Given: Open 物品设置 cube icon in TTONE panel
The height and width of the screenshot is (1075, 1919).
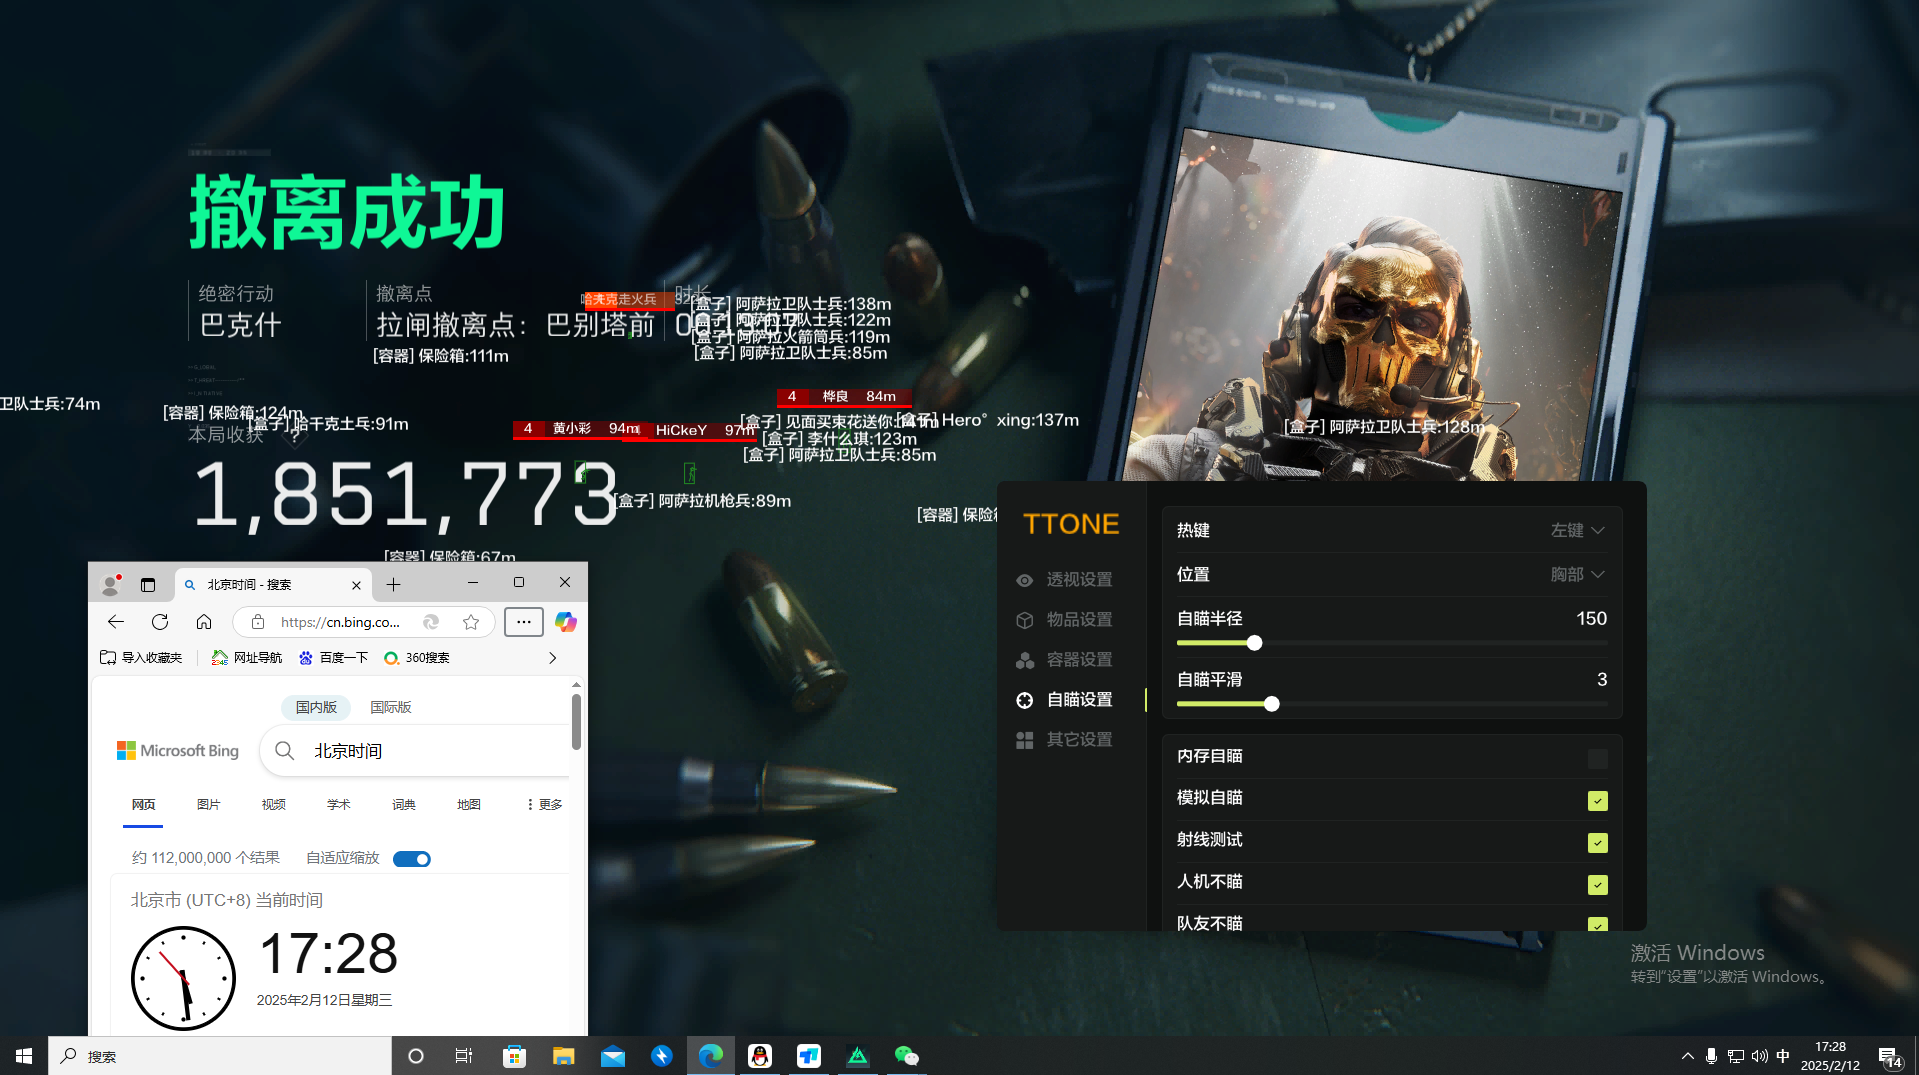Looking at the screenshot, I should pyautogui.click(x=1024, y=620).
